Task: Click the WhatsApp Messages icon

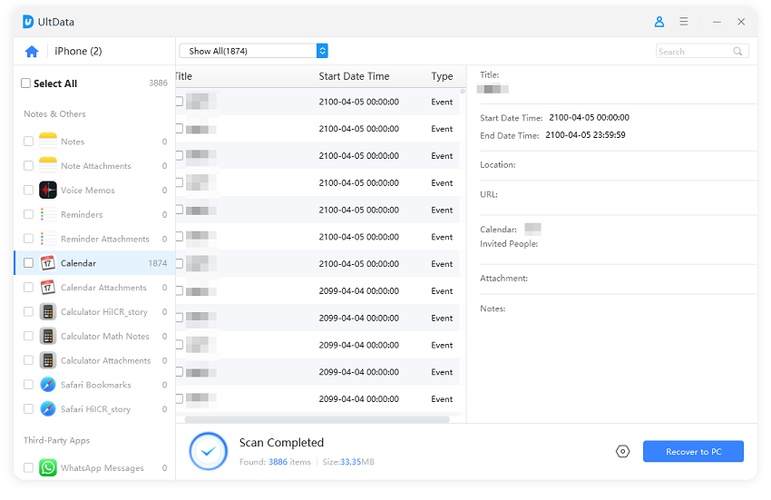Action: coord(48,468)
